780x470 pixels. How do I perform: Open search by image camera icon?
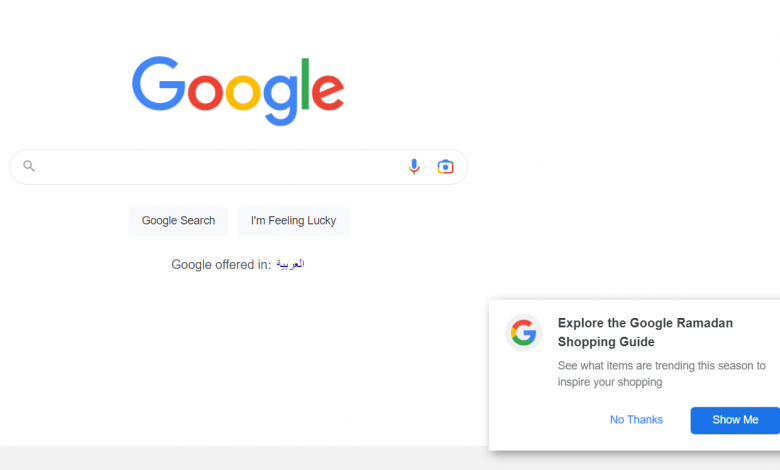(x=445, y=167)
